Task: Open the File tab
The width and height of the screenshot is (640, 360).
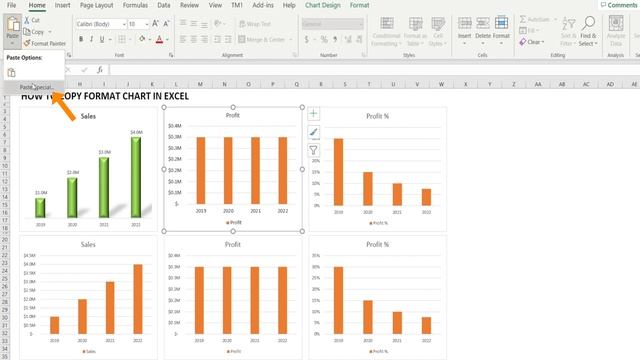Action: pos(11,5)
